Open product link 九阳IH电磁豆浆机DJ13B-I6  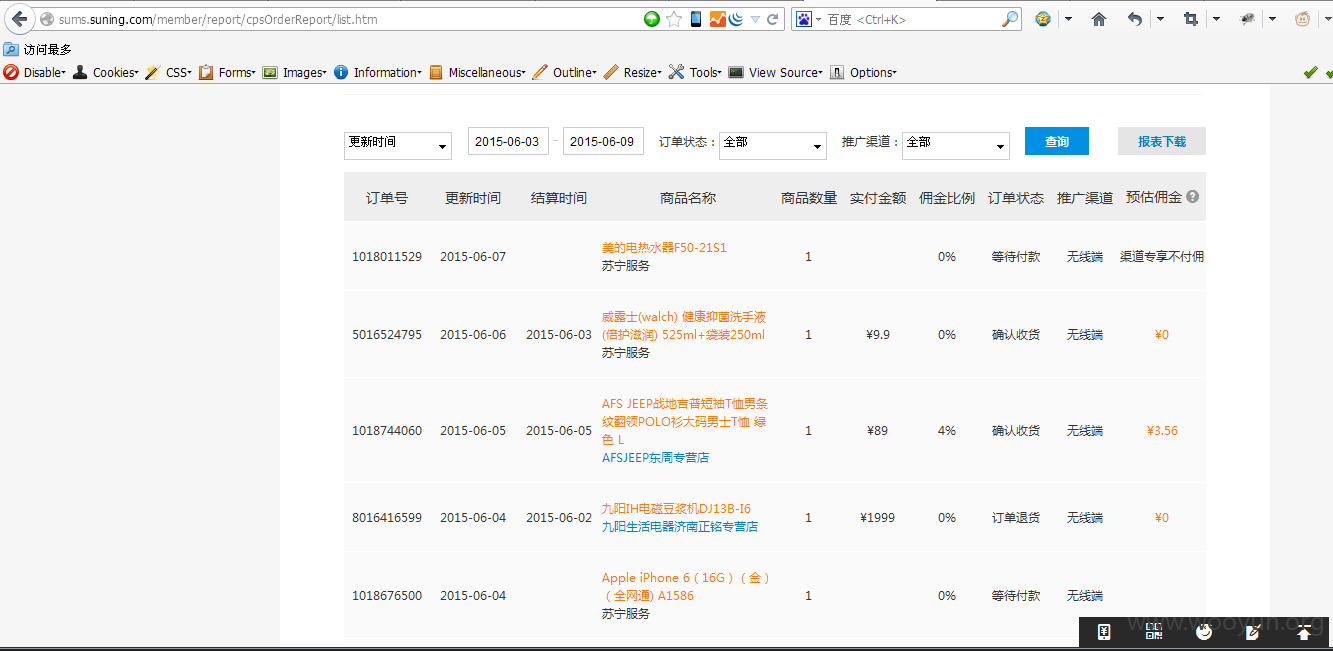coord(676,509)
